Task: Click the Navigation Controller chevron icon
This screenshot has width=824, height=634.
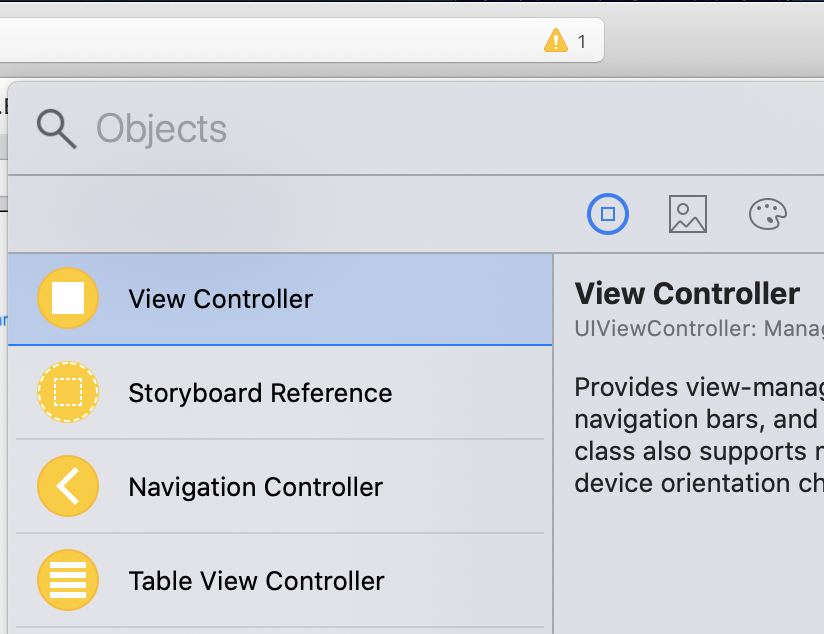Action: [68, 487]
